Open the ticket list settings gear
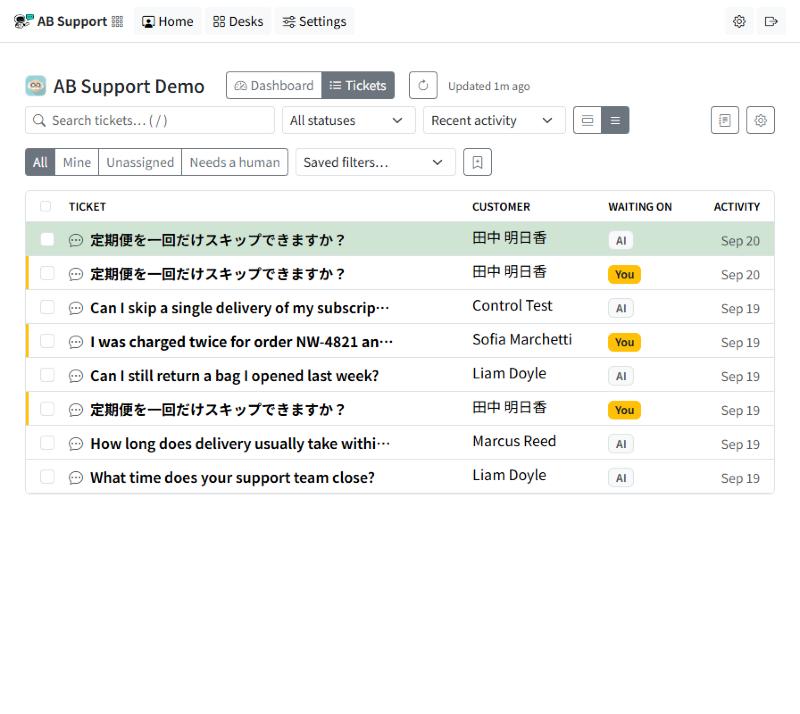The width and height of the screenshot is (800, 714). pyautogui.click(x=760, y=120)
